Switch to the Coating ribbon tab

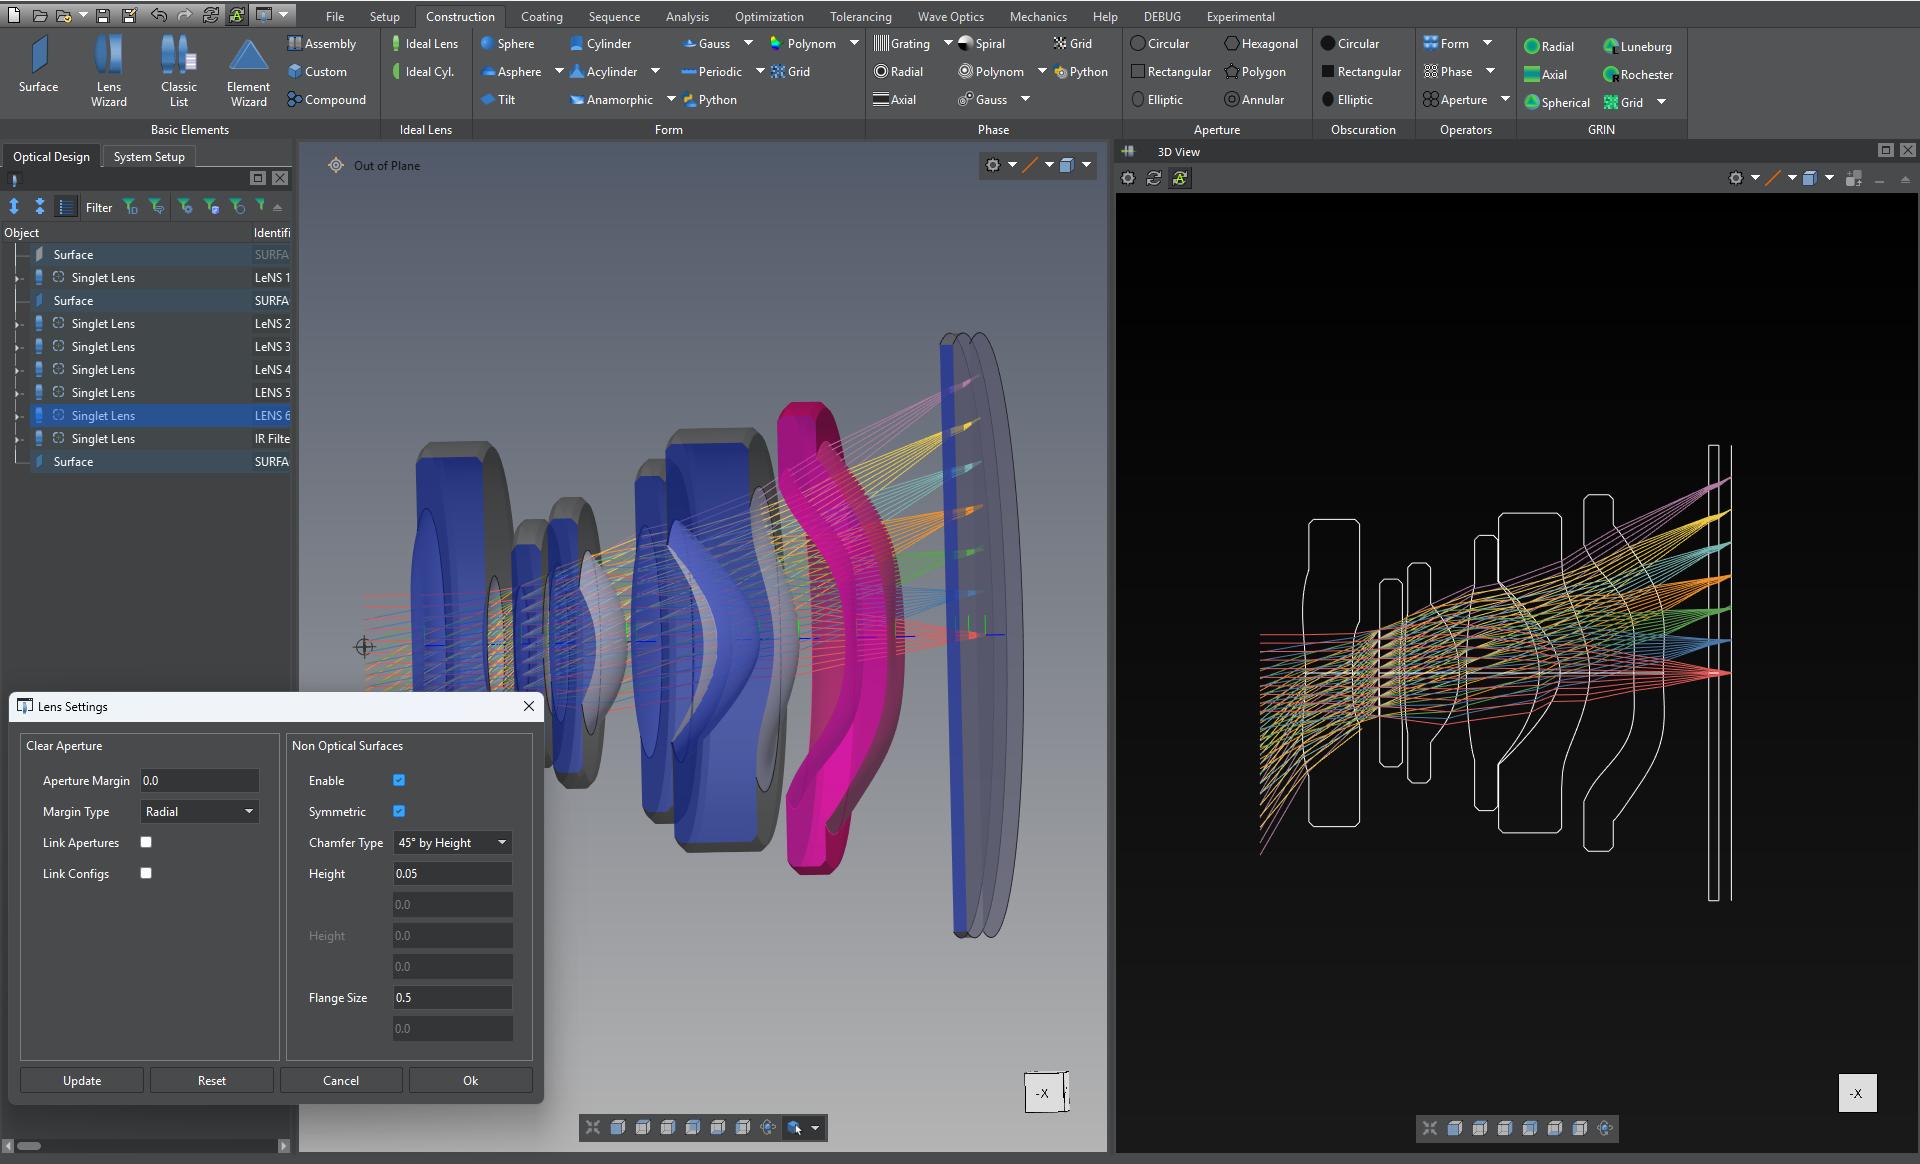point(542,16)
